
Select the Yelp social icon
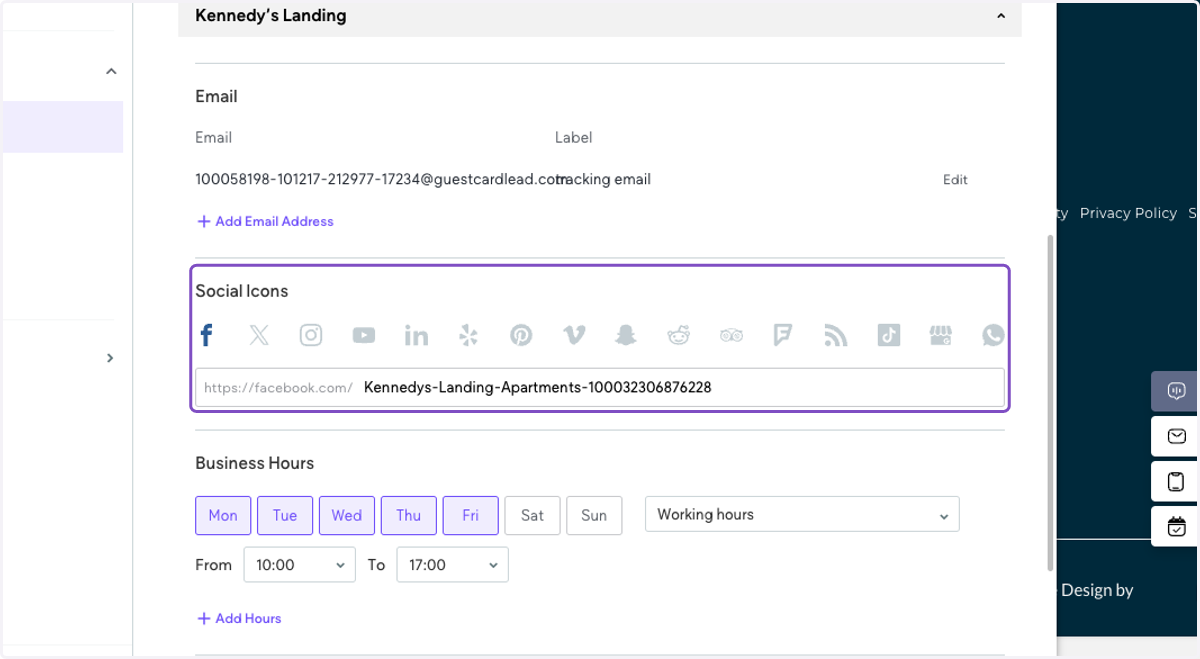[469, 335]
